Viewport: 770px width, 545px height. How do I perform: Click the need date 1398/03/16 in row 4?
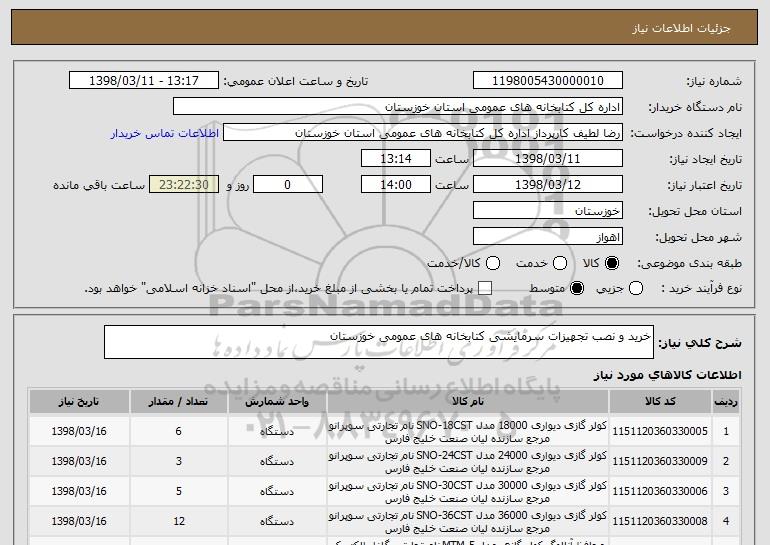[x=79, y=521]
